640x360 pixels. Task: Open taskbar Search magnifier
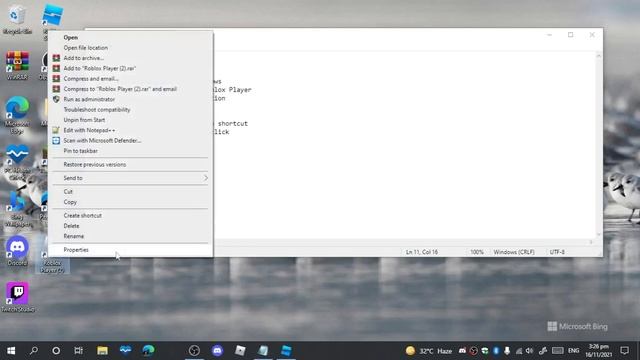click(34, 351)
